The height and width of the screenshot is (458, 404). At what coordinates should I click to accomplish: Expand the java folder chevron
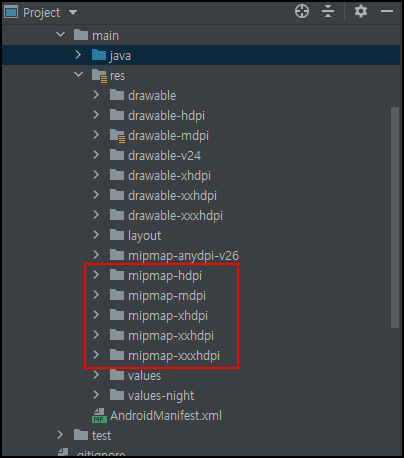pos(78,55)
